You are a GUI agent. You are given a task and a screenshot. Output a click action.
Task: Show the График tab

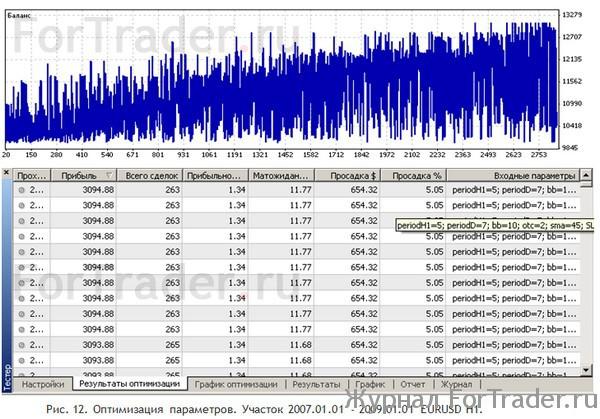pos(370,384)
